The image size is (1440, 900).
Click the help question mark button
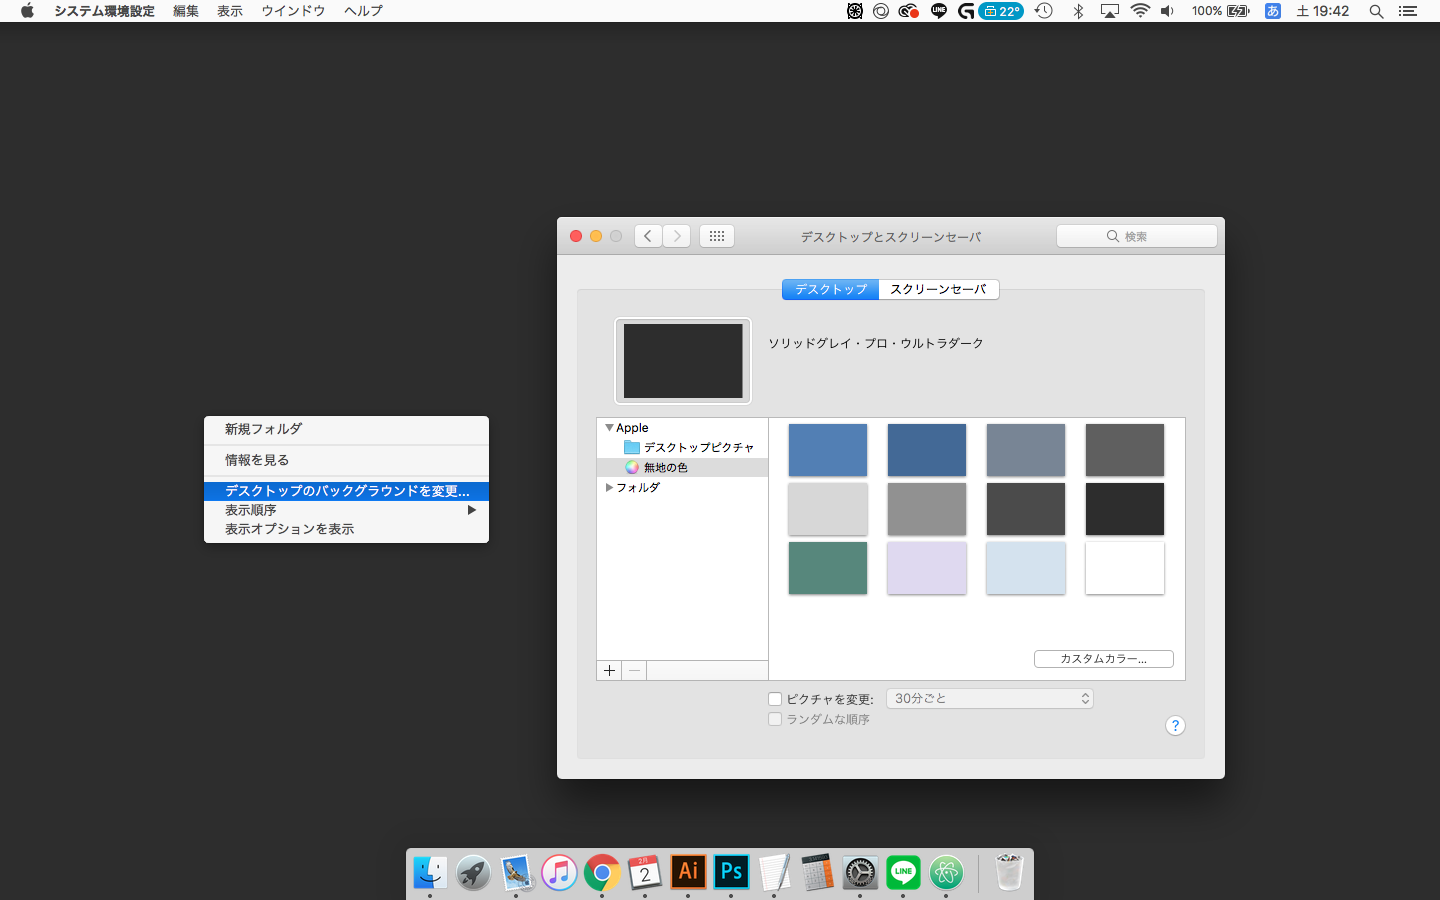[x=1175, y=726]
